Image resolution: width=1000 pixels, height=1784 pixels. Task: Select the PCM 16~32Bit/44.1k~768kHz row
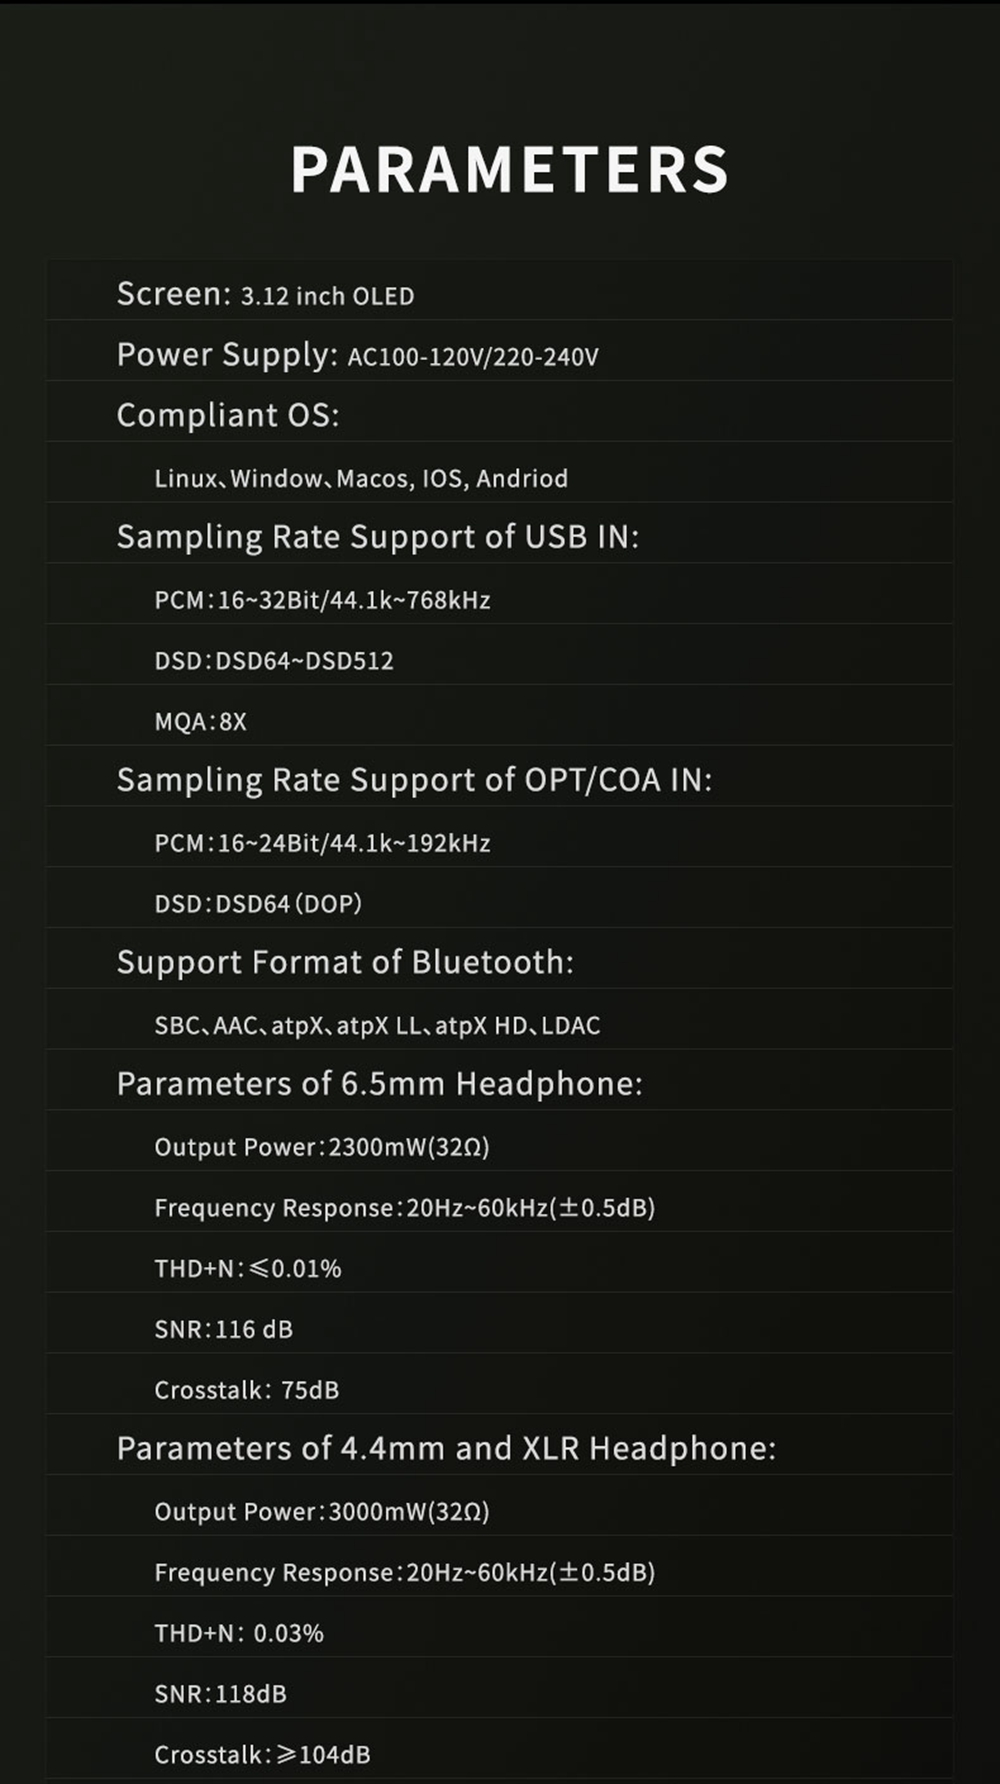[322, 600]
